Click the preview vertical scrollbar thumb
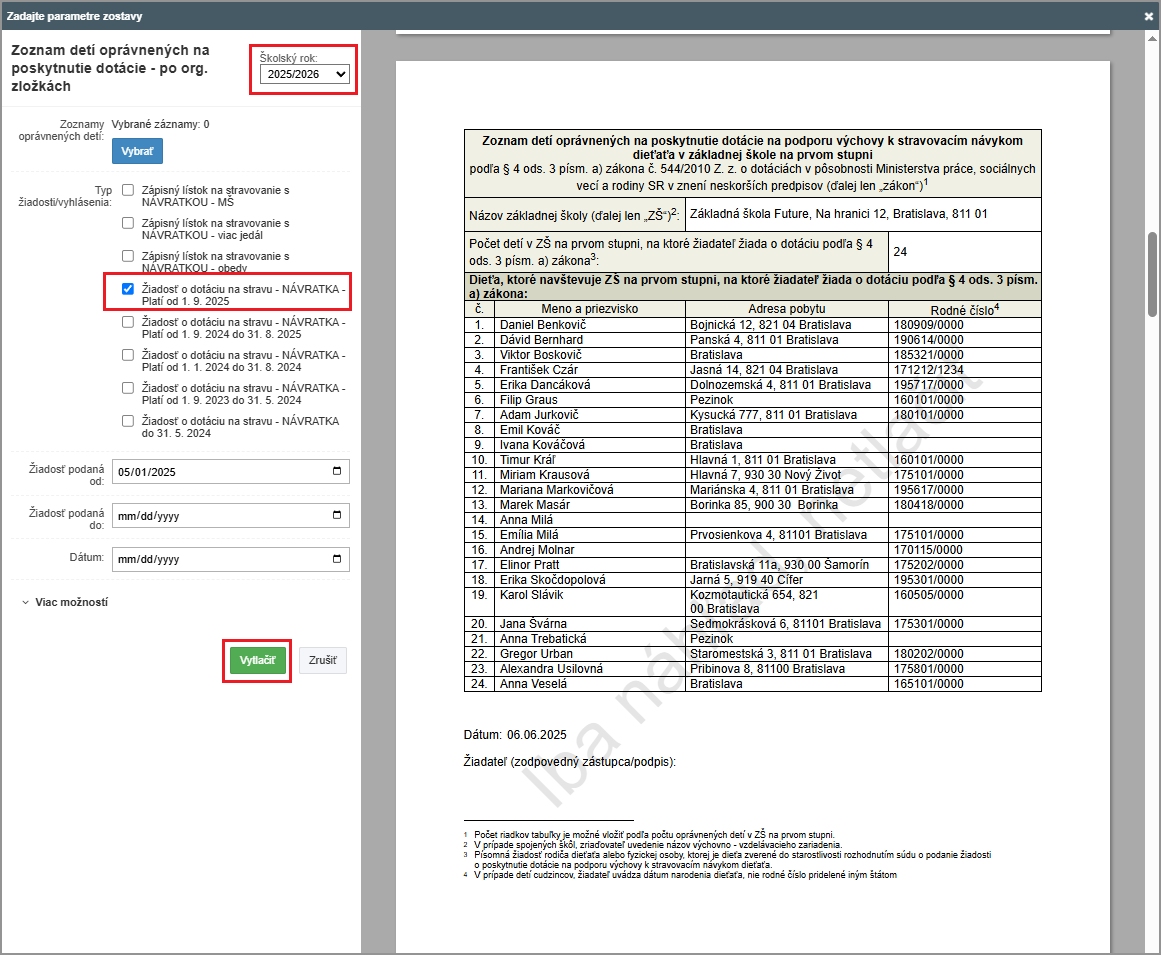This screenshot has height=955, width=1161. point(1152,275)
